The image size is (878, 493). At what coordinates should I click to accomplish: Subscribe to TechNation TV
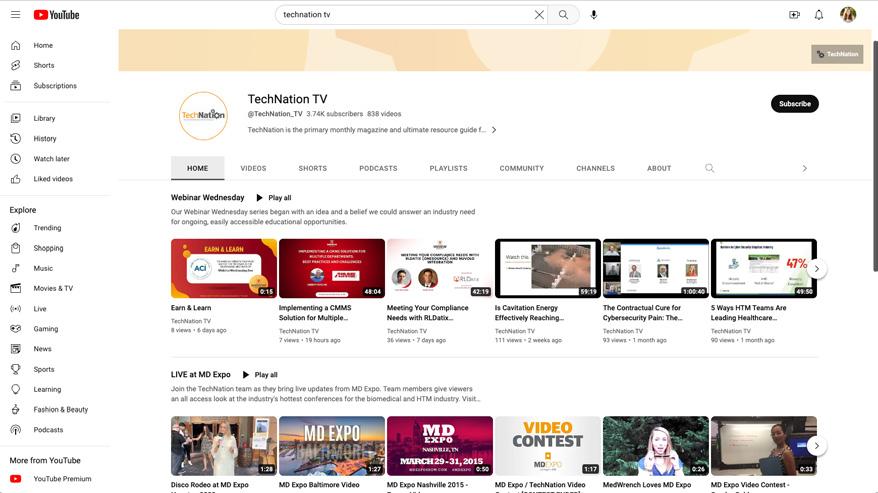pos(795,104)
